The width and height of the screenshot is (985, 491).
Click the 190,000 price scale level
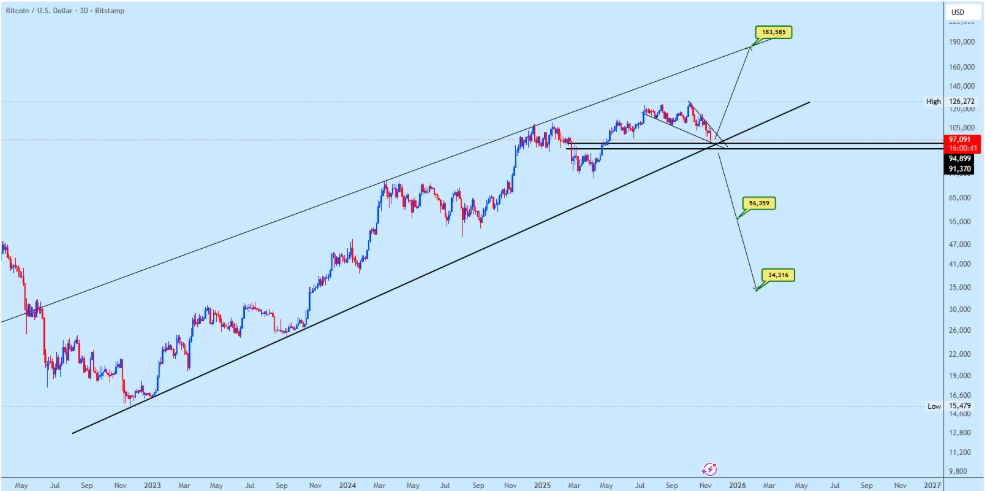pyautogui.click(x=961, y=42)
